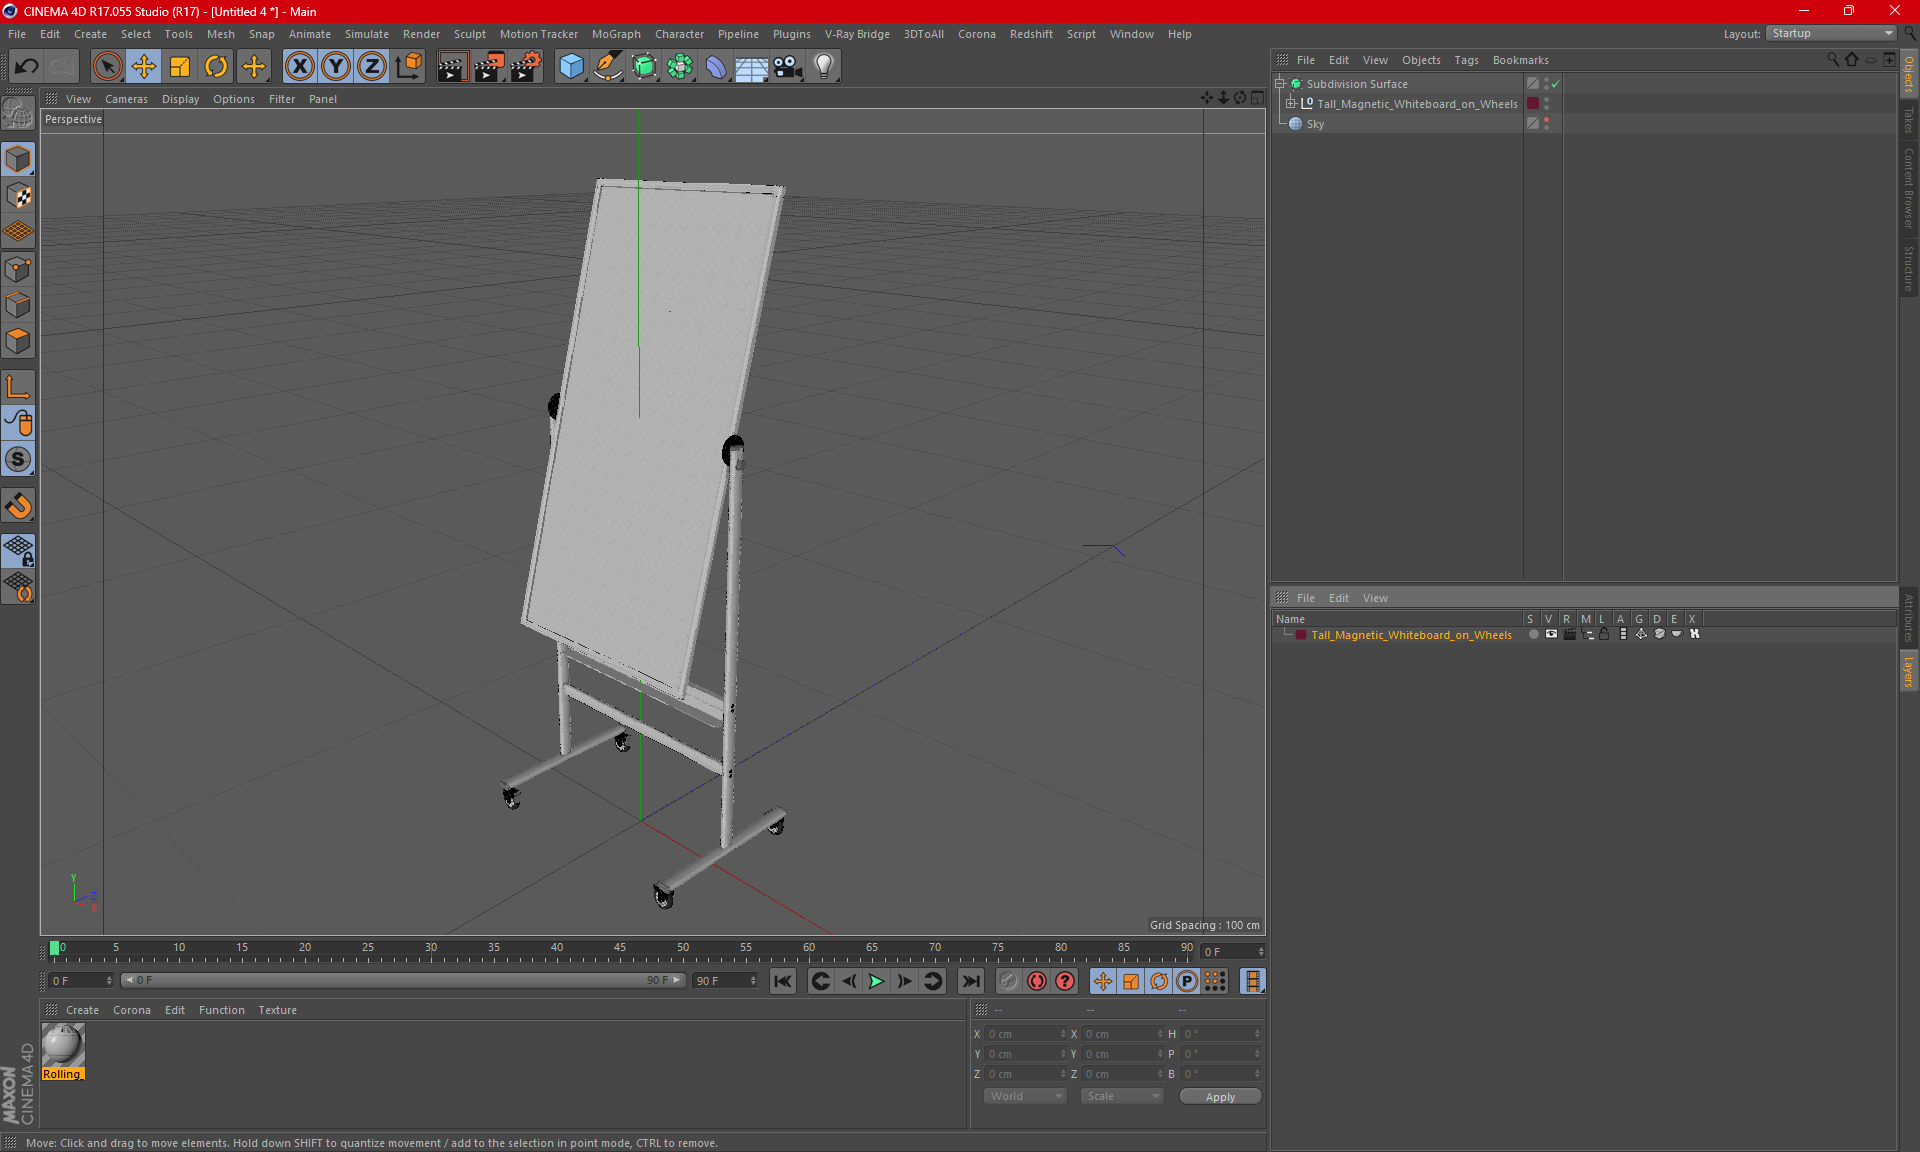Open material manager Texture menu
The width and height of the screenshot is (1920, 1152).
point(277,1010)
